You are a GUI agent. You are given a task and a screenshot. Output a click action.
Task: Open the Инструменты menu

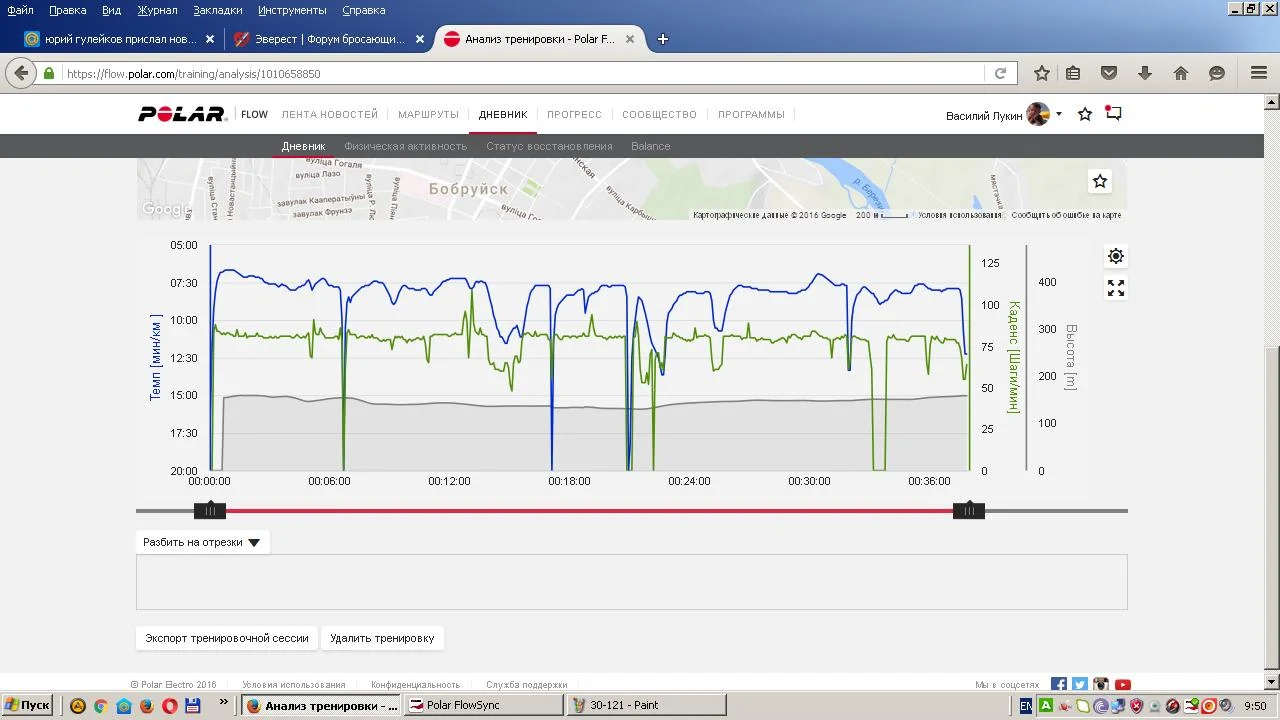pos(292,10)
